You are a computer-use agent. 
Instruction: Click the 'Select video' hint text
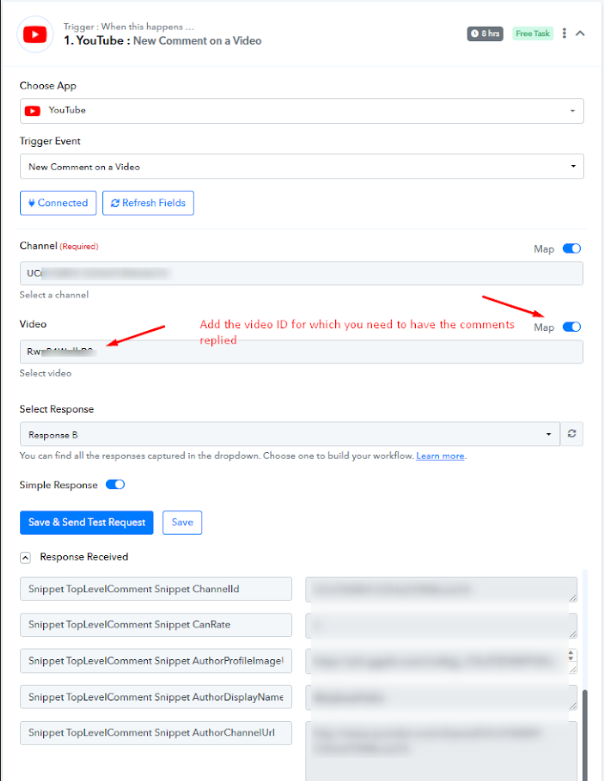[x=45, y=373]
